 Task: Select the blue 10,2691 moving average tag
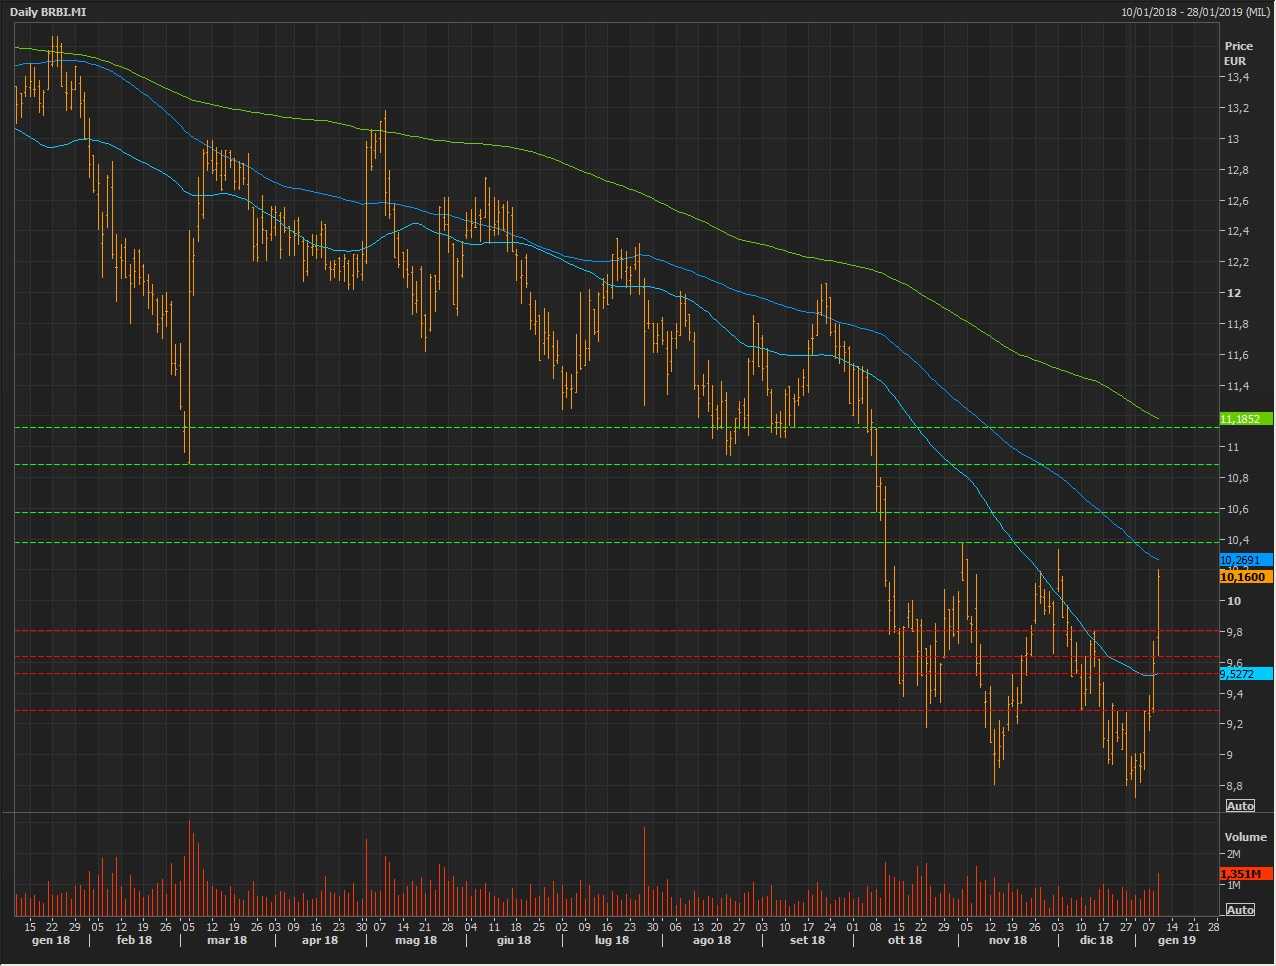[x=1246, y=560]
